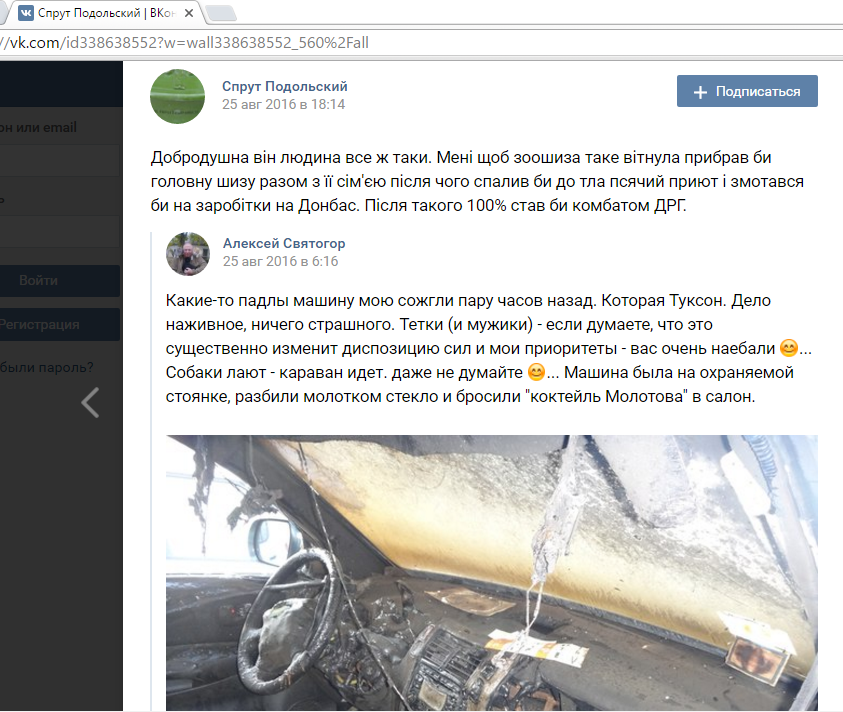Screen dimensions: 843x712
Task: Click the plus icon on Подписаться
Action: (700, 92)
